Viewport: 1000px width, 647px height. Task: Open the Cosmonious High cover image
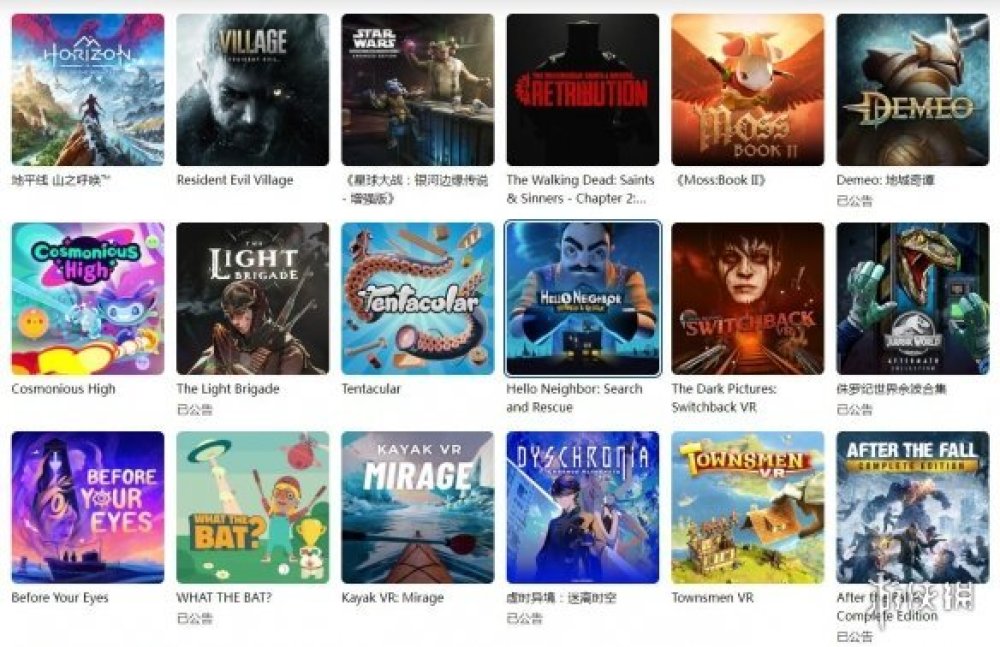[x=88, y=299]
